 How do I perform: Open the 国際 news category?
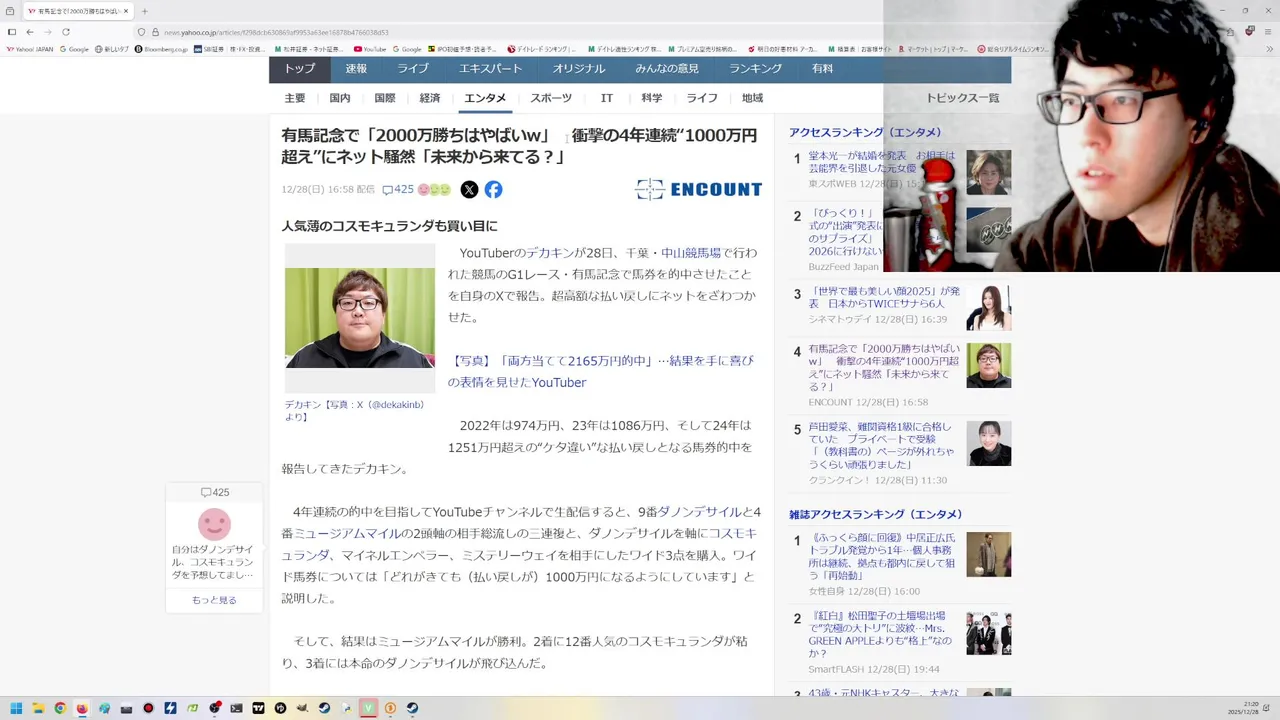click(x=385, y=98)
